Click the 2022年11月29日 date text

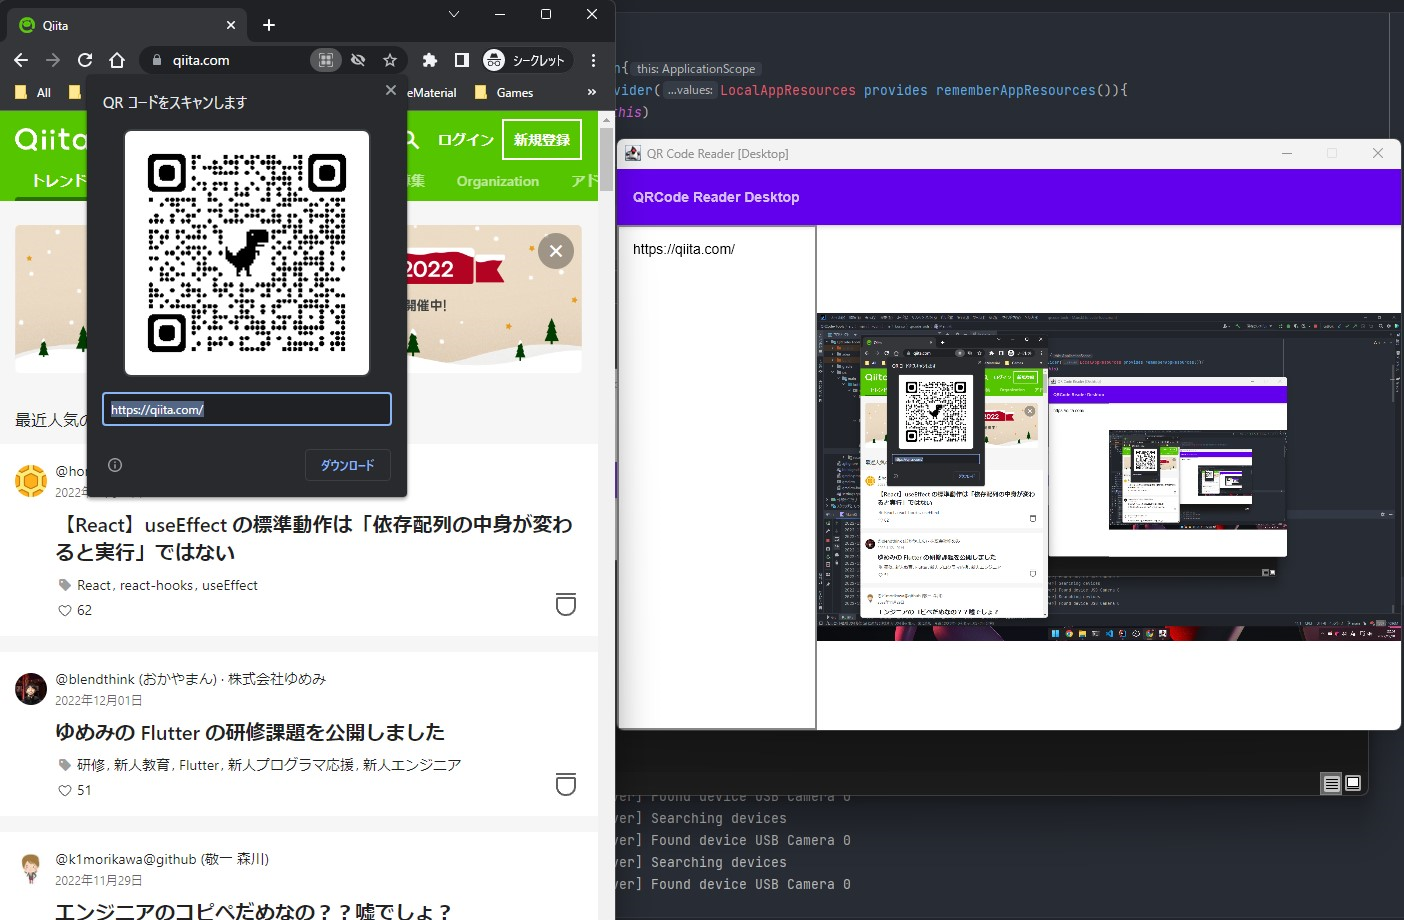[98, 880]
